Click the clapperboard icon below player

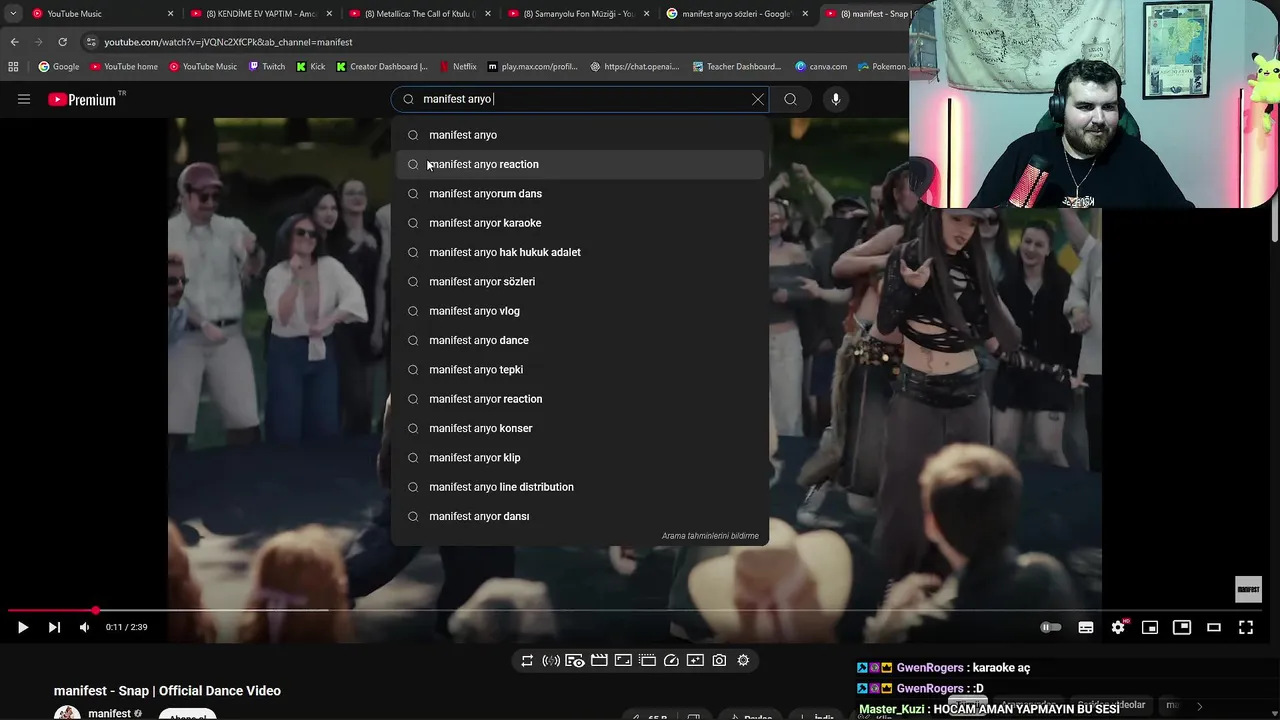[x=599, y=660]
